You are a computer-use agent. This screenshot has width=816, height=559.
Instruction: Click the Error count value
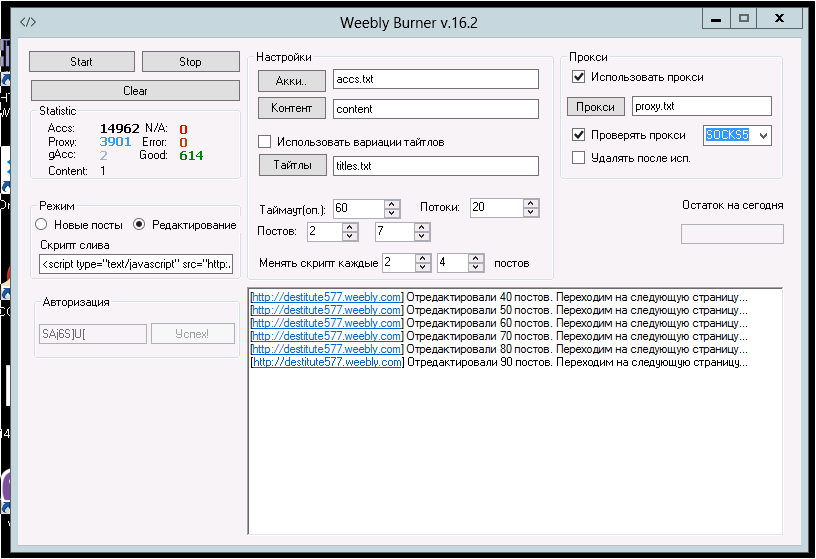[183, 142]
